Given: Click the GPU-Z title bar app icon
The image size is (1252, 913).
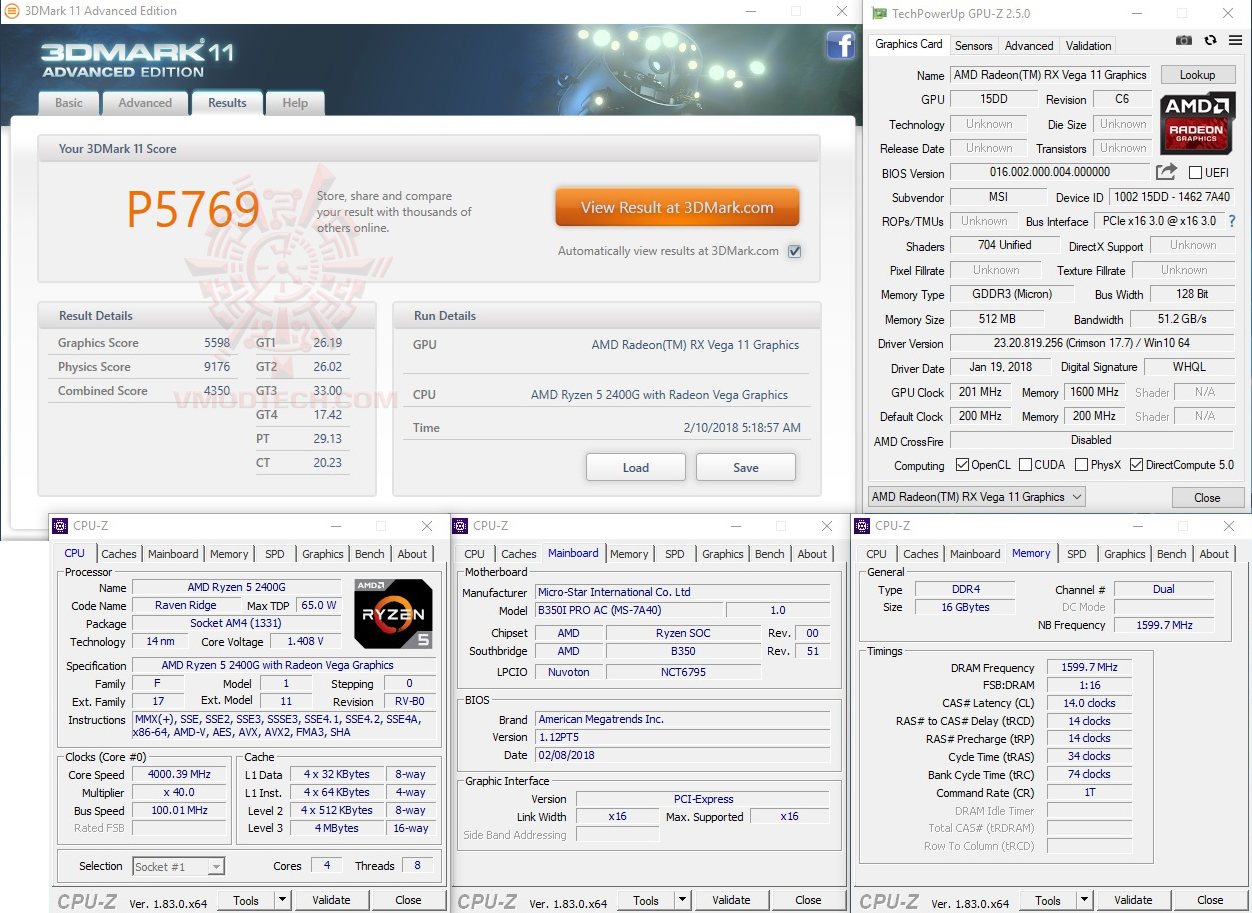Looking at the screenshot, I should point(879,14).
